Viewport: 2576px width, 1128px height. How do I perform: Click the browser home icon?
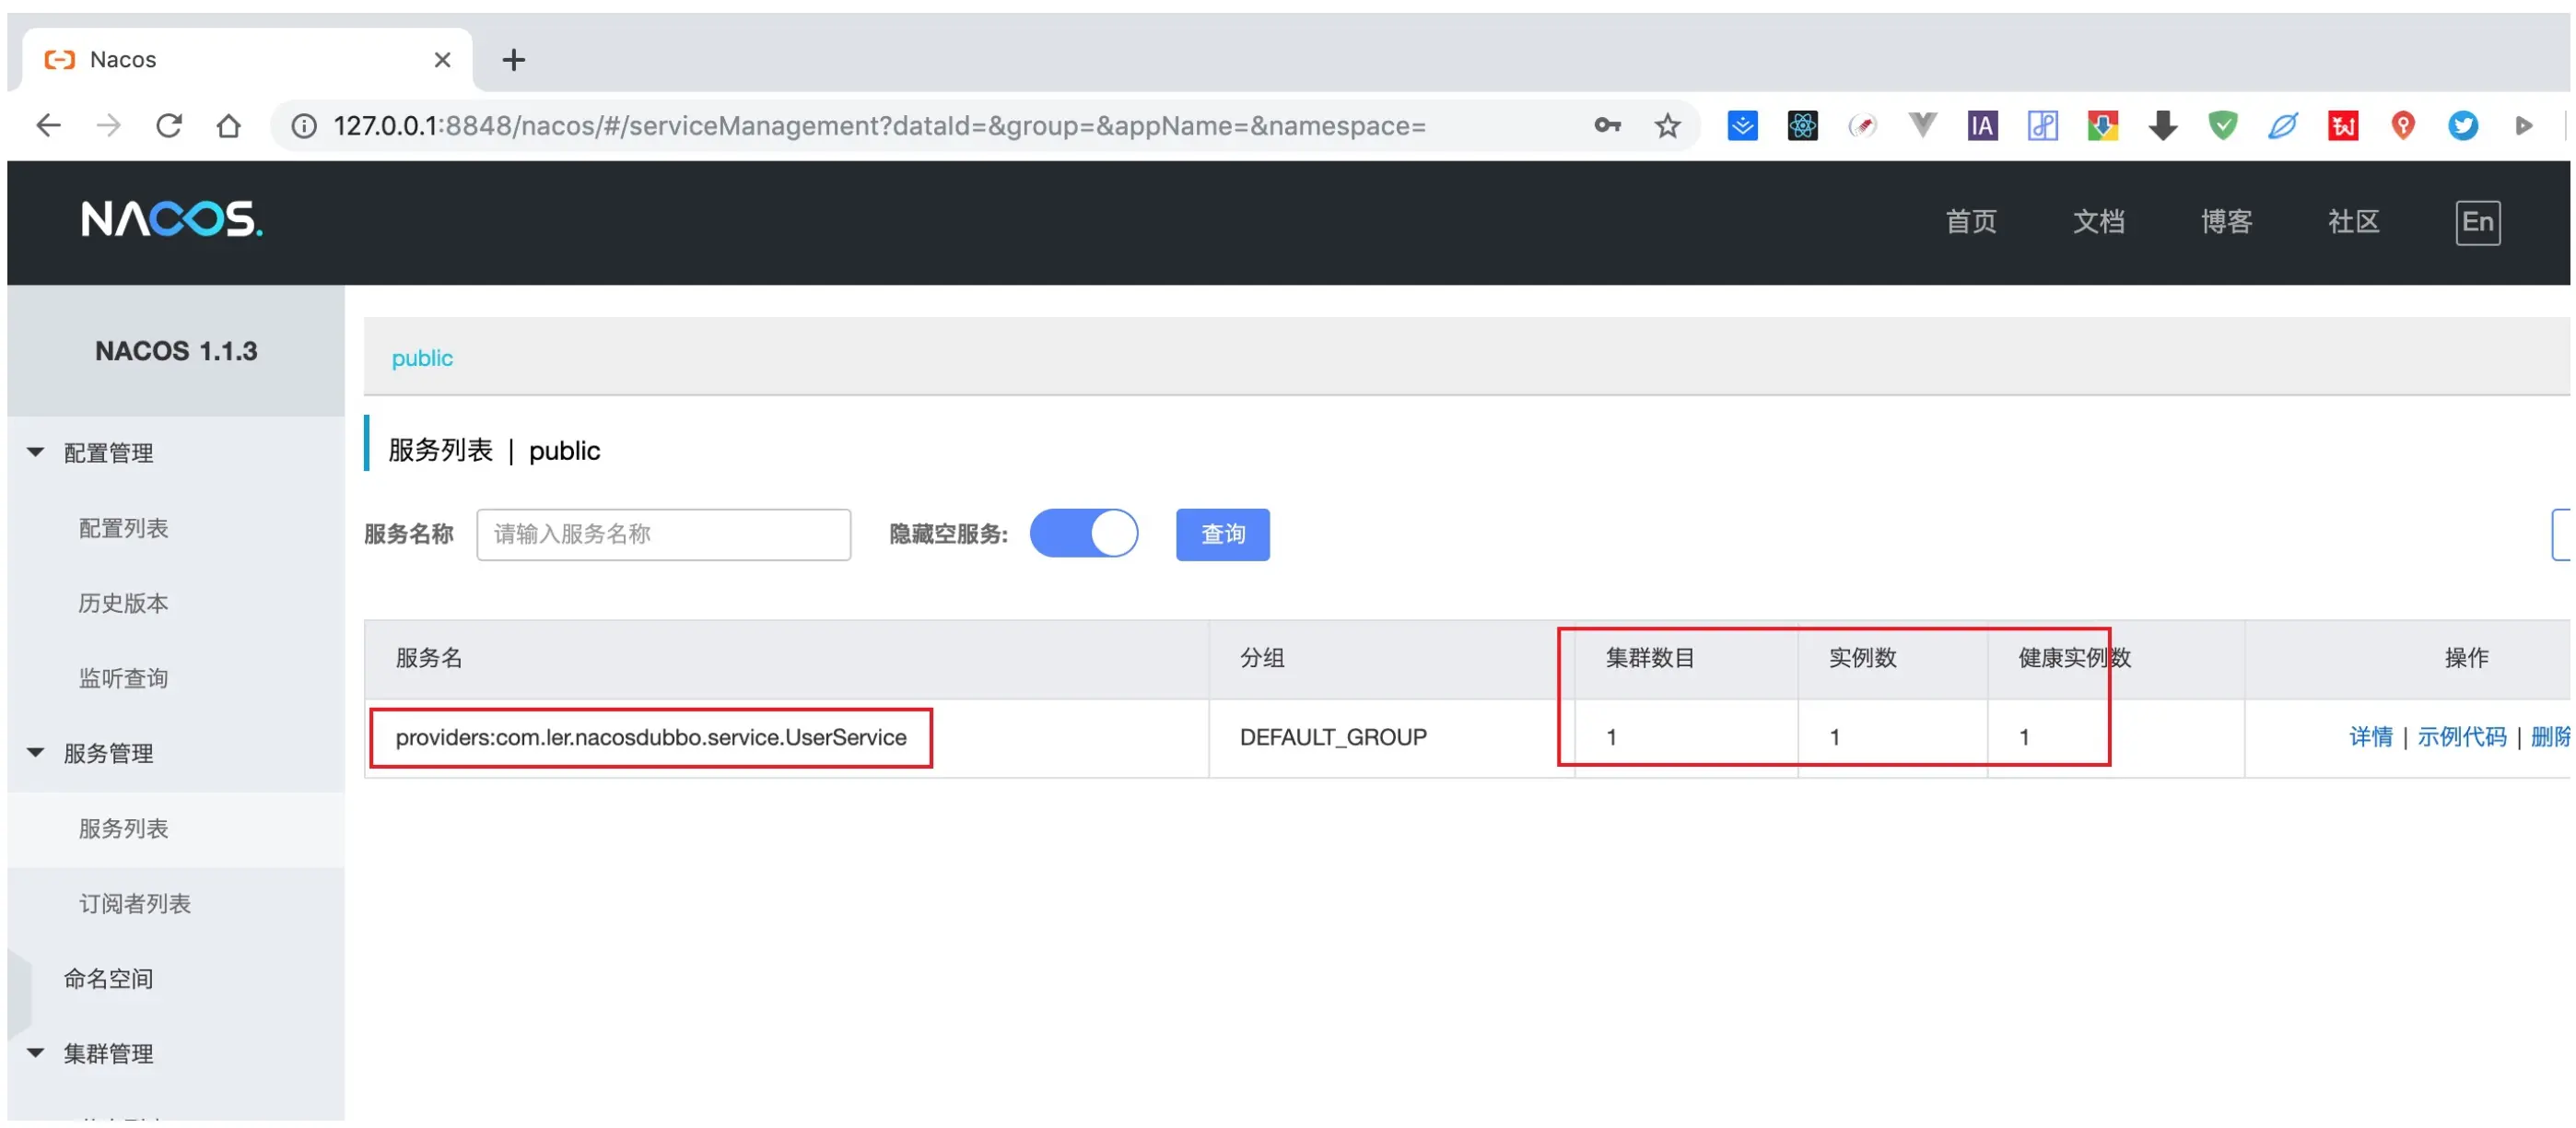229,125
